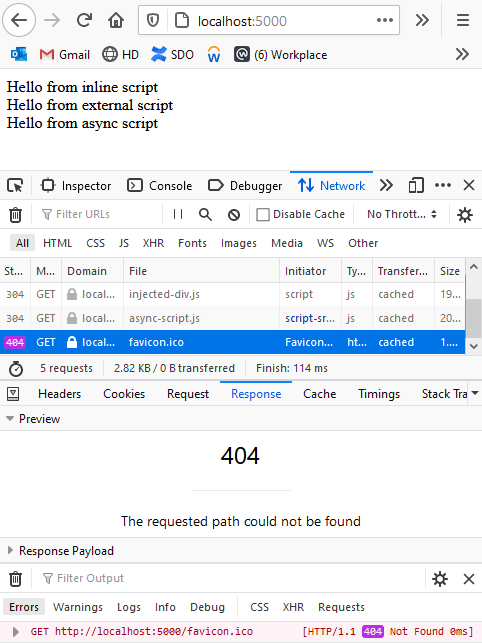Select the async-script.js request row

pyautogui.click(x=233, y=318)
